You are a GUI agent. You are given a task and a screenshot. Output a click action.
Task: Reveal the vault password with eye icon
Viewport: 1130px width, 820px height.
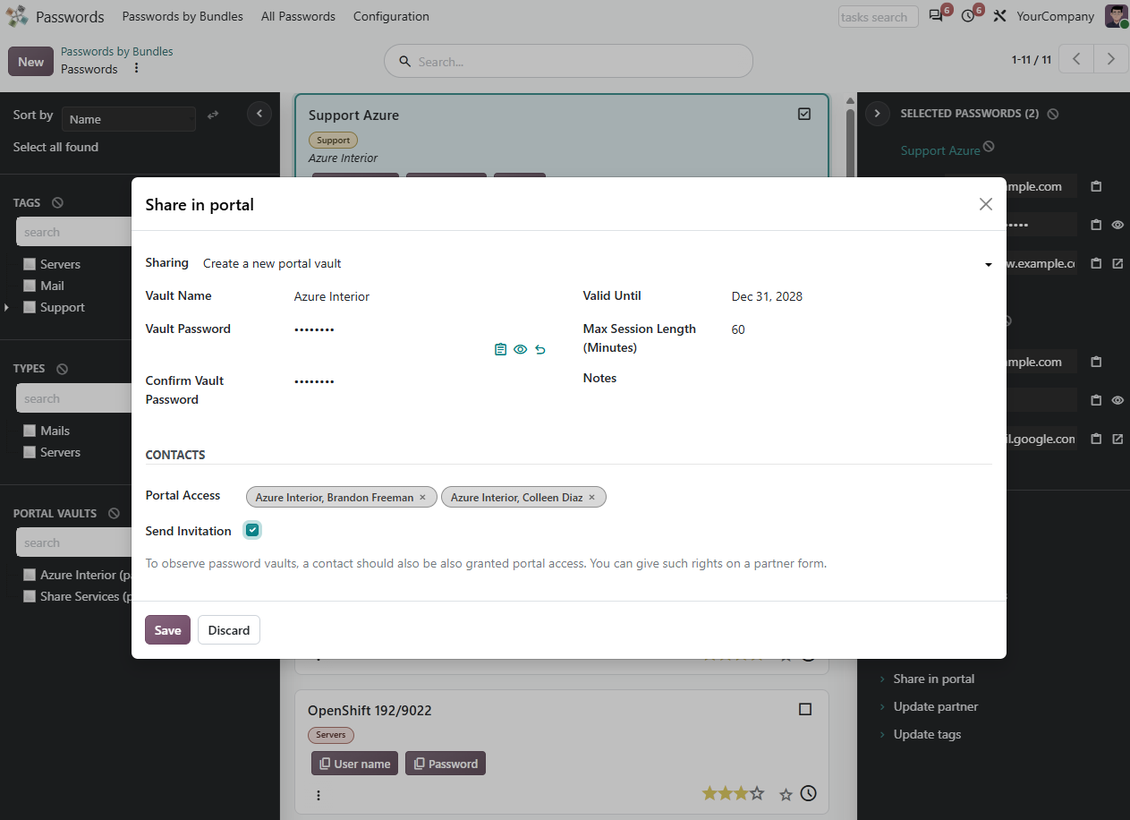(520, 349)
